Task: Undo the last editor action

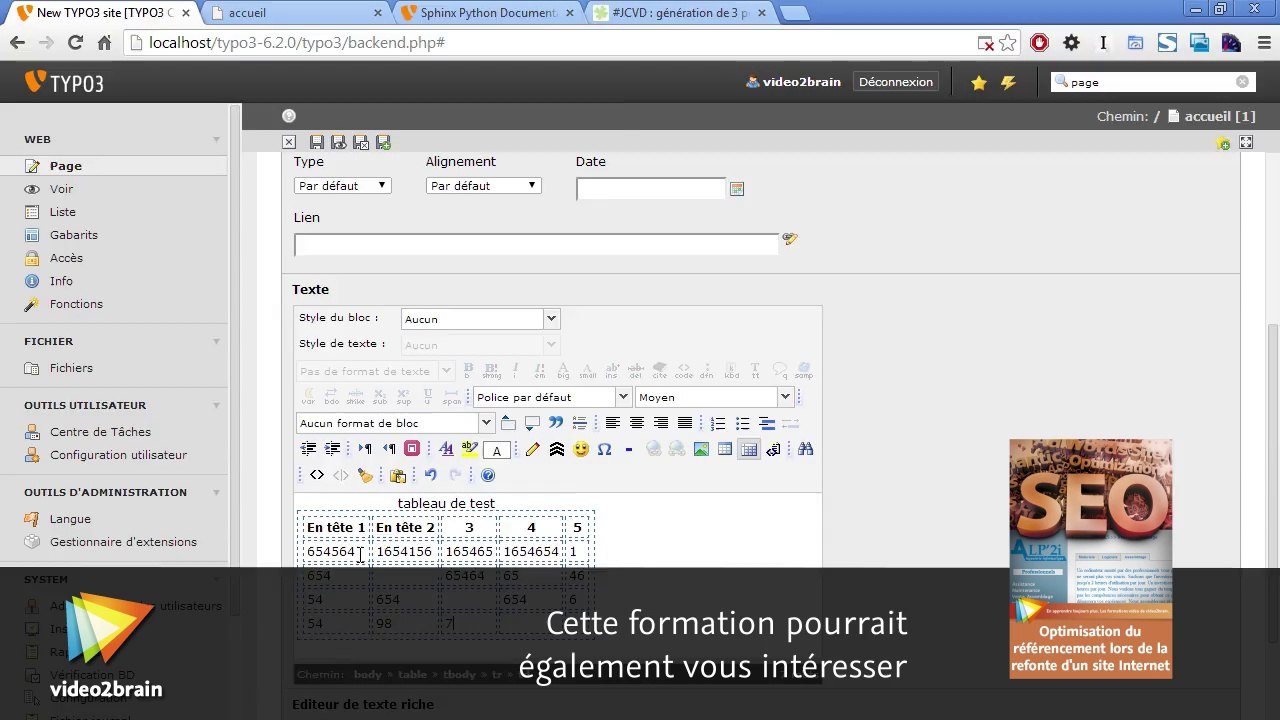Action: coord(430,475)
